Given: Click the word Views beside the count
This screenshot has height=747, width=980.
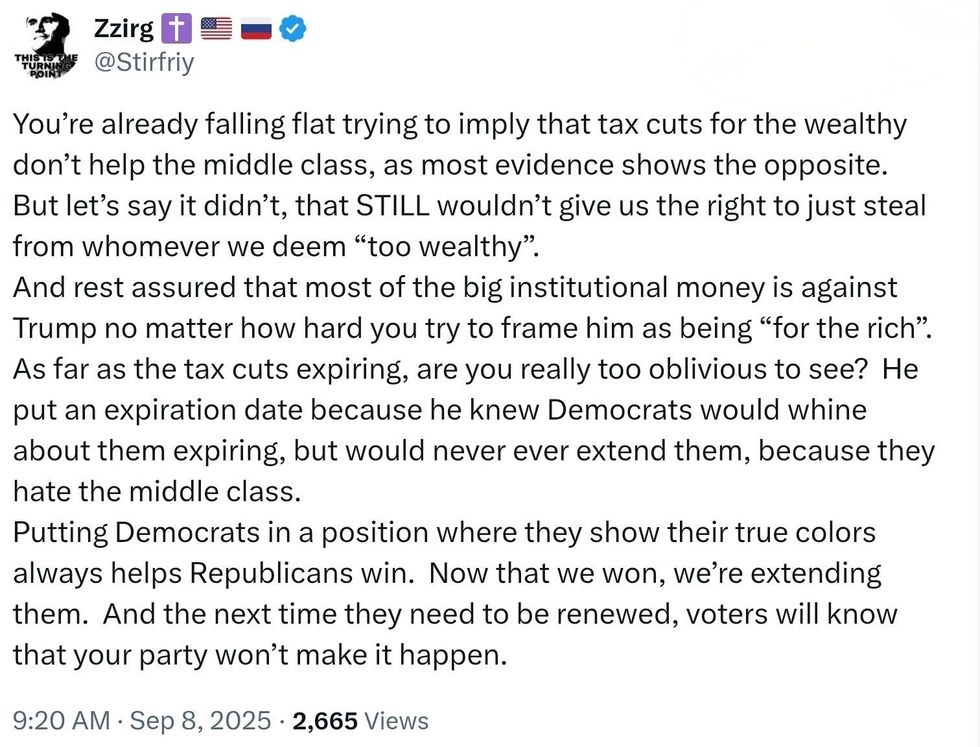Looking at the screenshot, I should click(x=397, y=720).
